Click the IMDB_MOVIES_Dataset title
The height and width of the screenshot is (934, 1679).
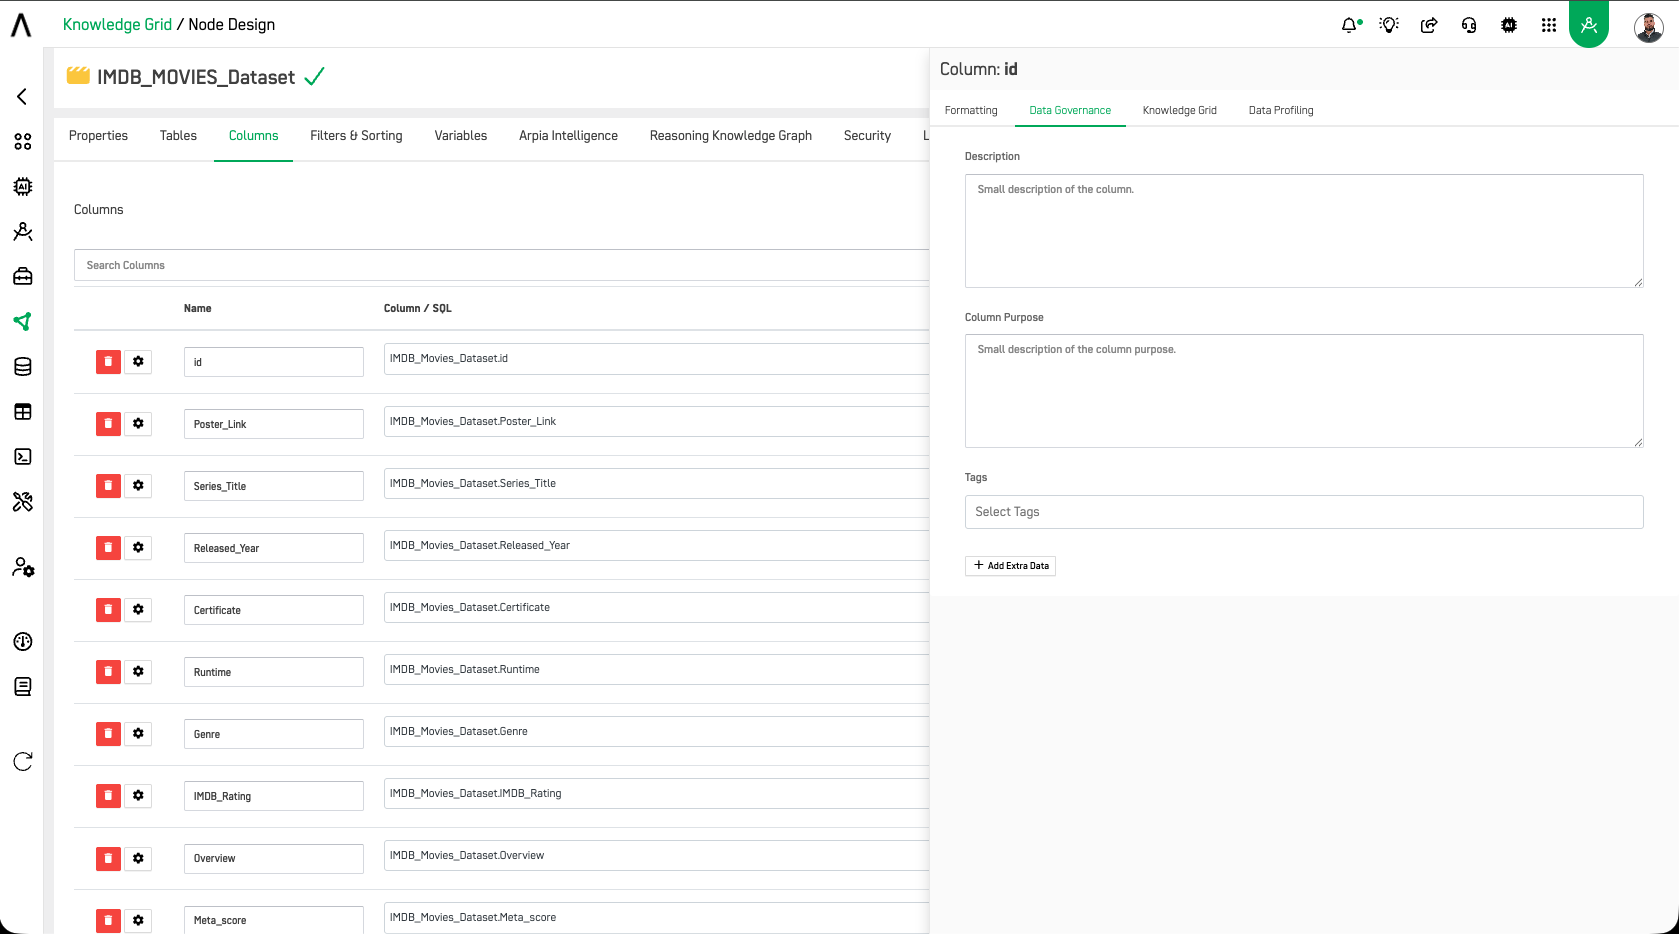pos(196,77)
